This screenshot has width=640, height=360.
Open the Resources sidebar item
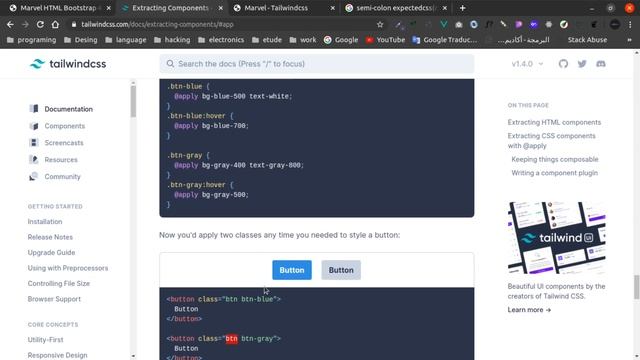click(x=61, y=160)
